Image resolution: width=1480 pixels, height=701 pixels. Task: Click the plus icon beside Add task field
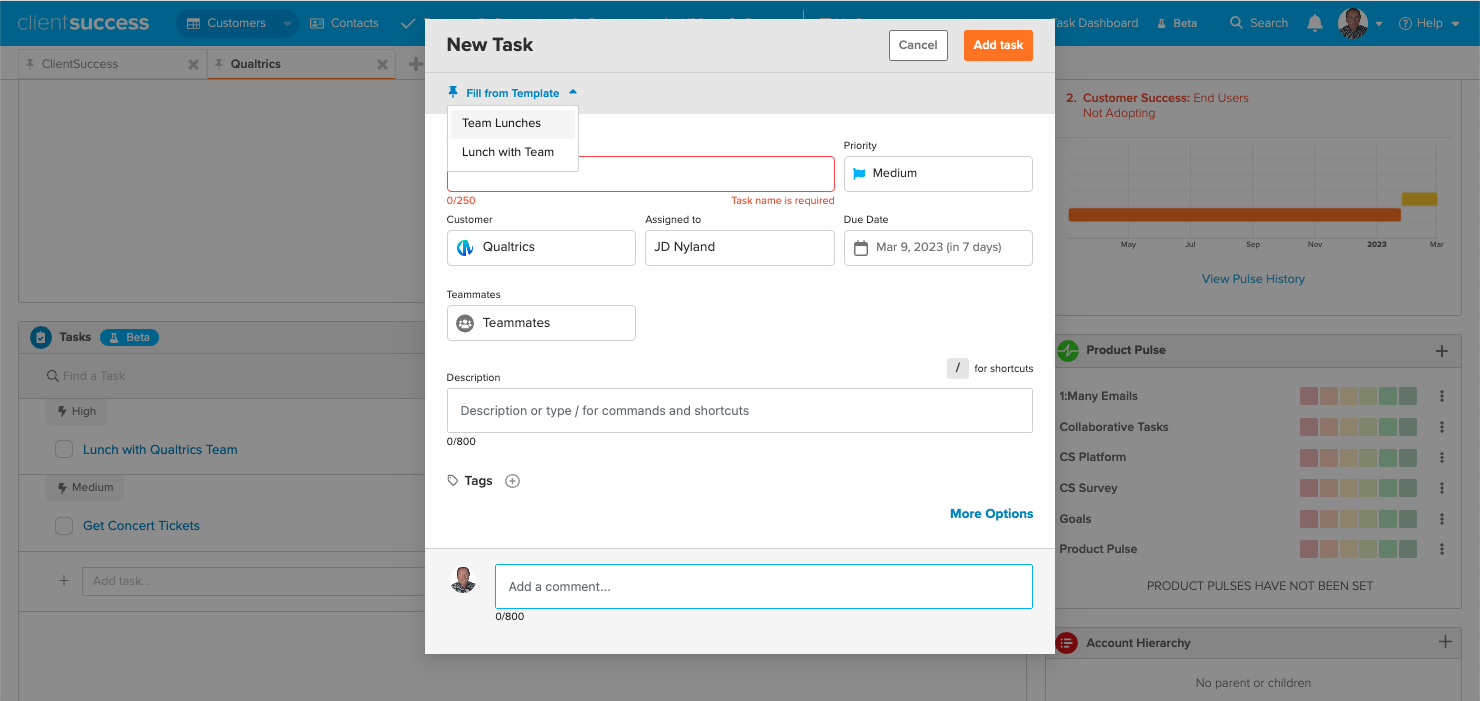coord(64,581)
